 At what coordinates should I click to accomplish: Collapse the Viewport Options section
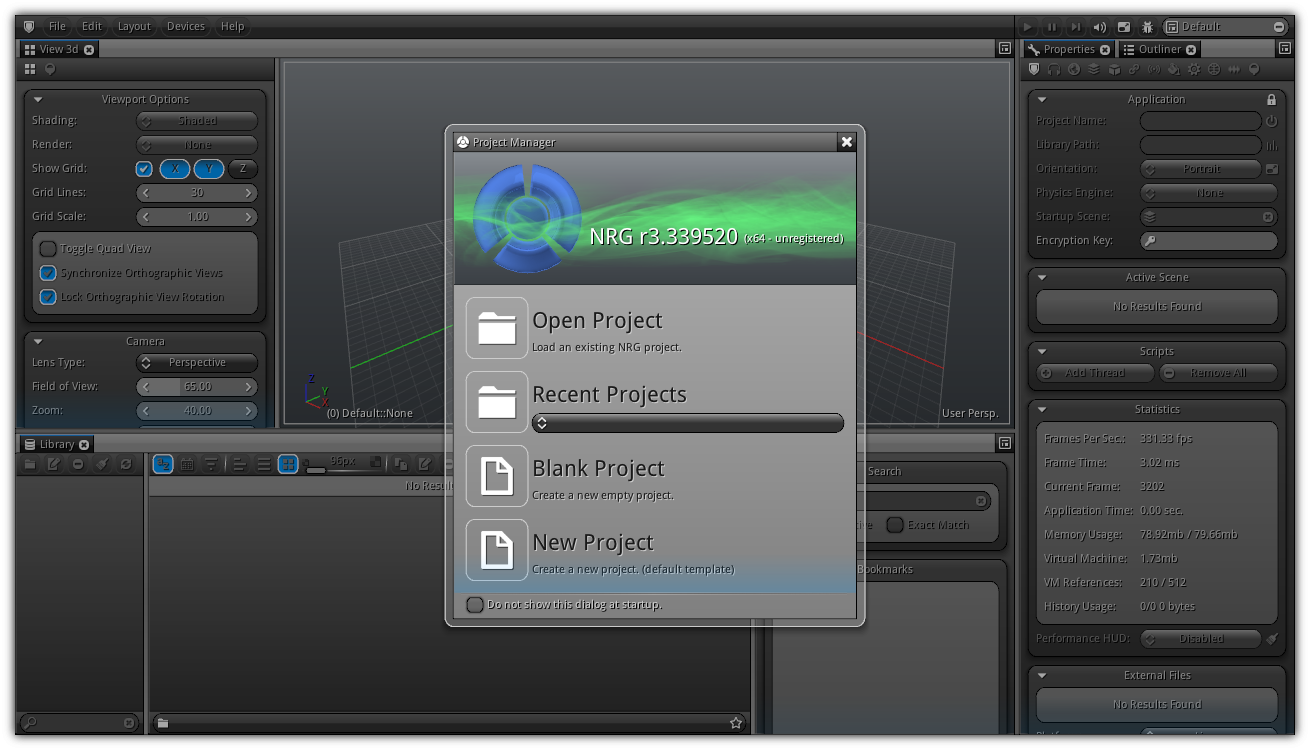(38, 99)
